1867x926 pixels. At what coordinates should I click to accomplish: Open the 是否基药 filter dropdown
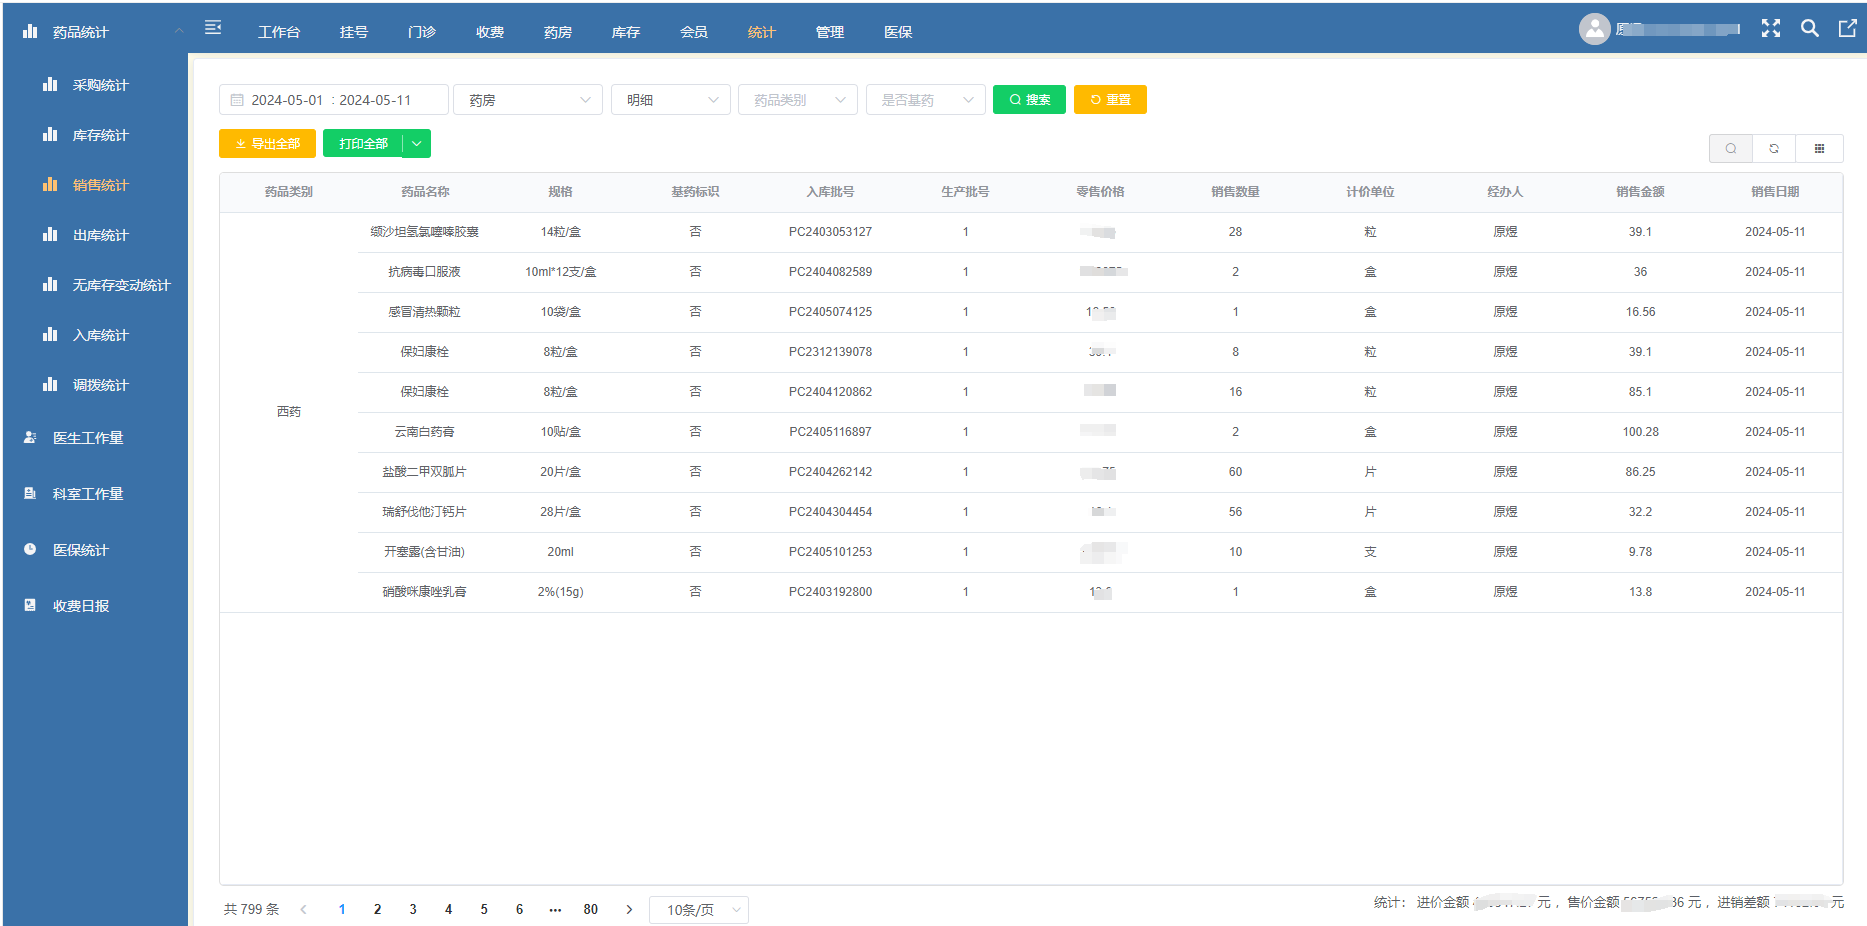(x=925, y=99)
